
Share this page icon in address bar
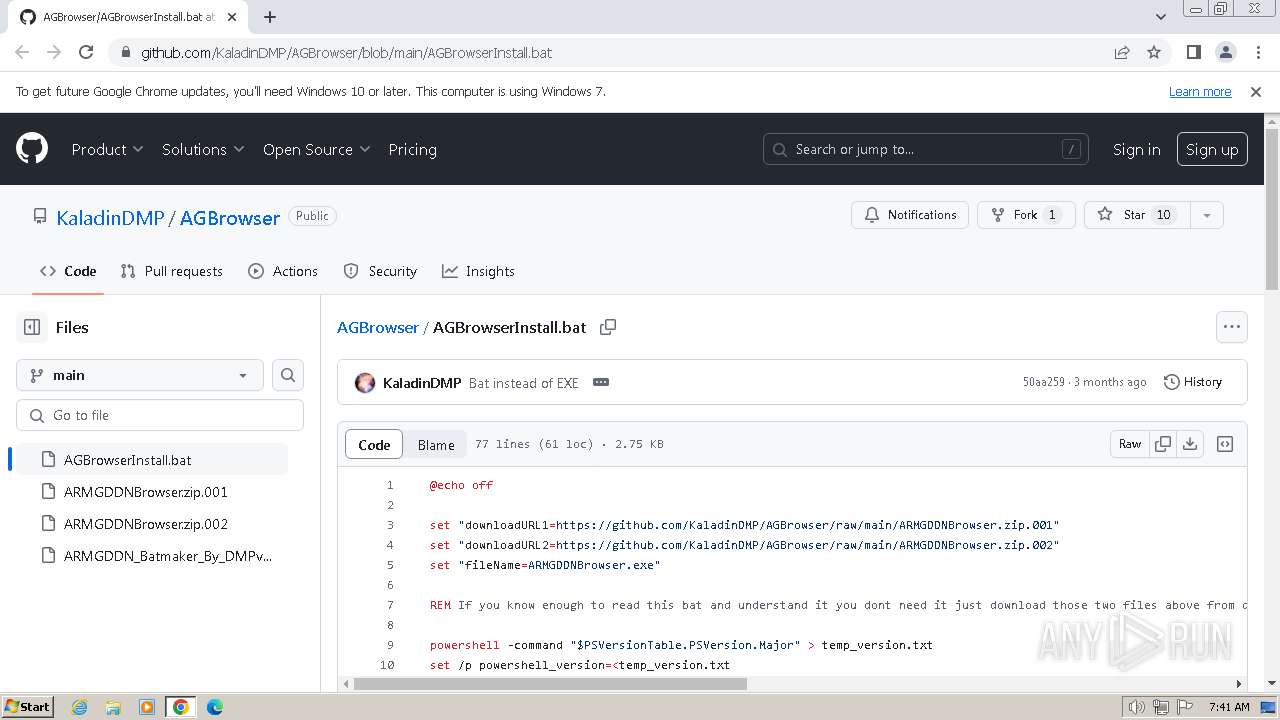pyautogui.click(x=1122, y=52)
